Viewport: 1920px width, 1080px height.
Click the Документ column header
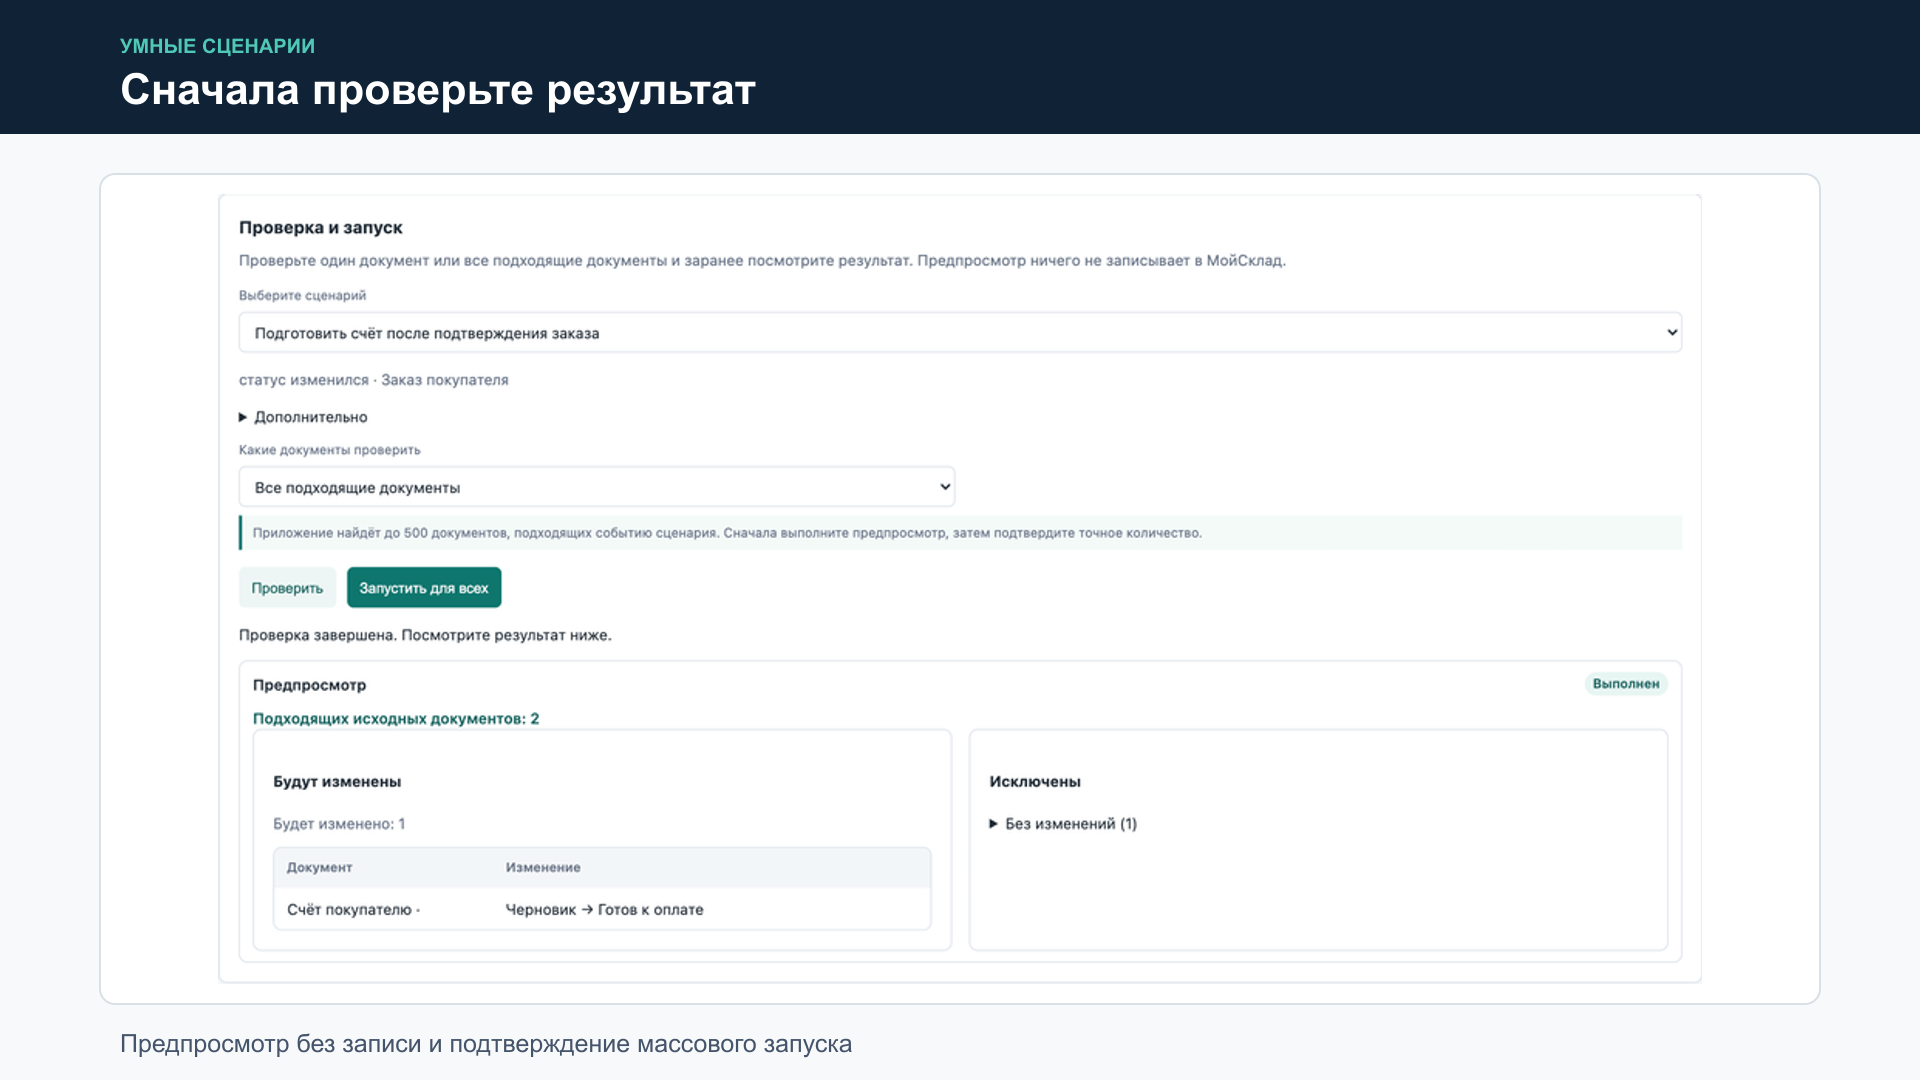pyautogui.click(x=319, y=868)
